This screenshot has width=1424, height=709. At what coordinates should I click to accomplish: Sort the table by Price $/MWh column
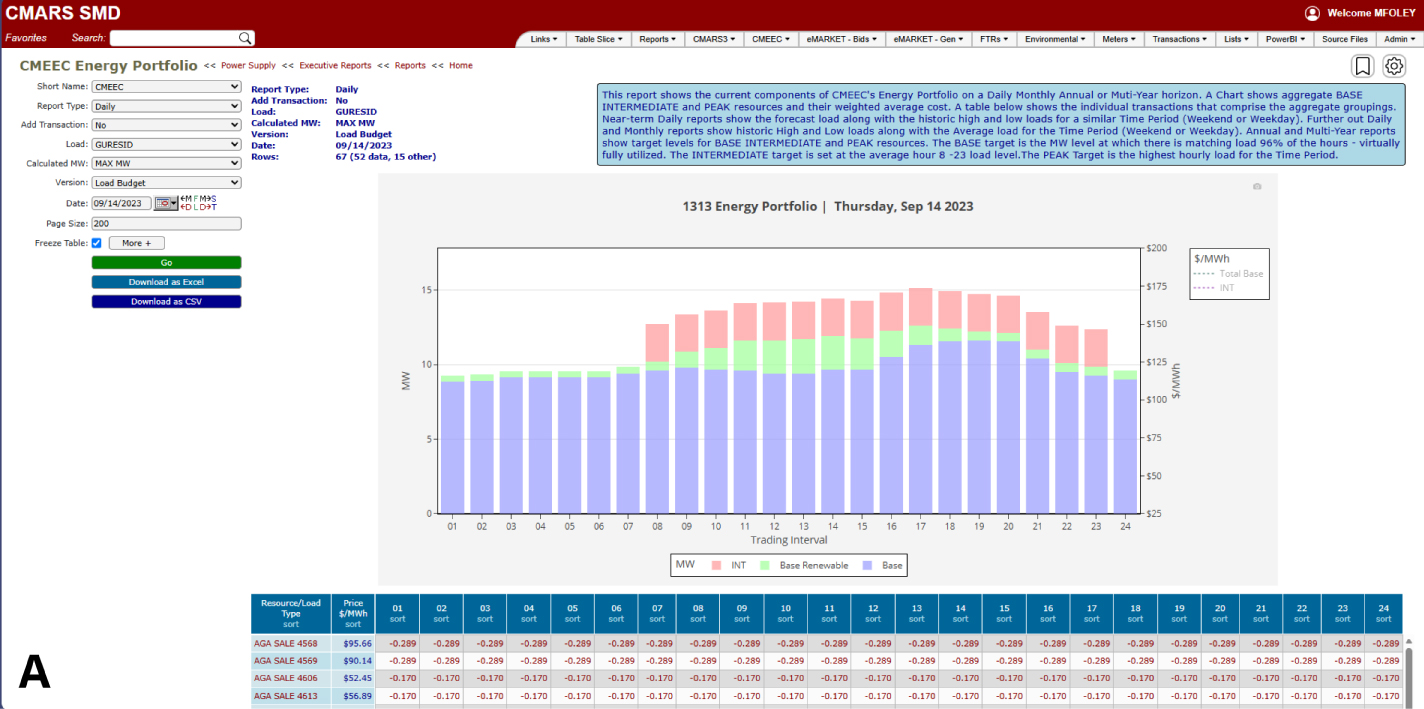[x=352, y=624]
